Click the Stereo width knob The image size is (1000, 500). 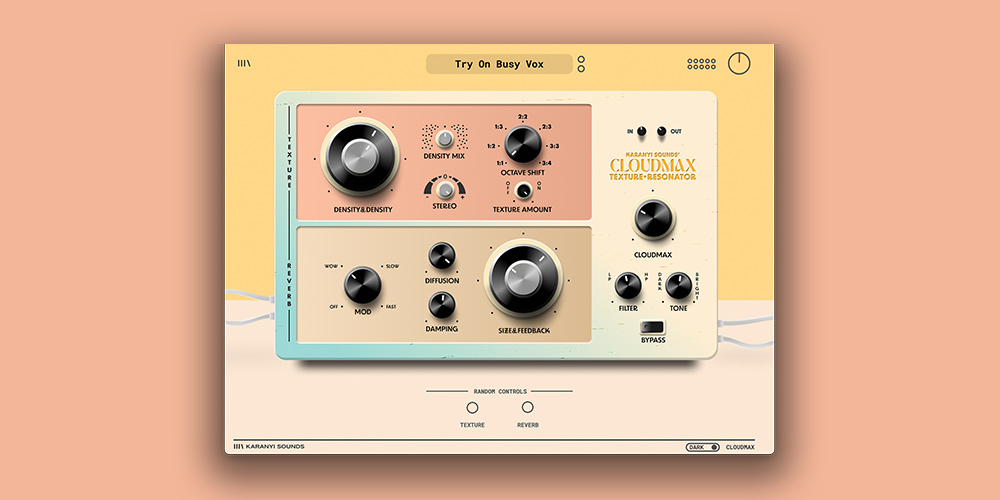(x=444, y=189)
